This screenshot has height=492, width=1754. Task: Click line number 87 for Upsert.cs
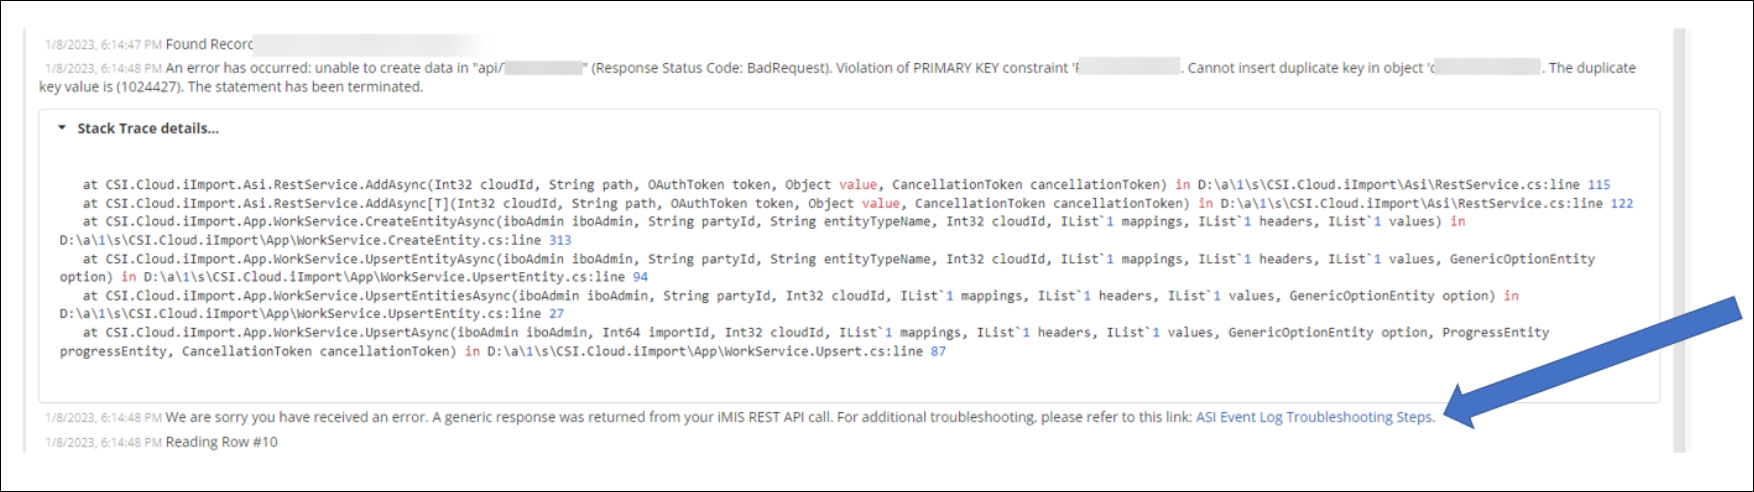point(937,351)
